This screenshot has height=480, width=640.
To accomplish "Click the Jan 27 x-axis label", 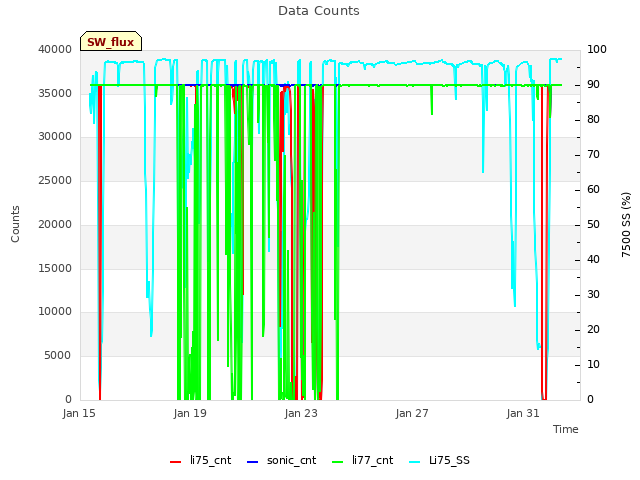I will tap(412, 413).
